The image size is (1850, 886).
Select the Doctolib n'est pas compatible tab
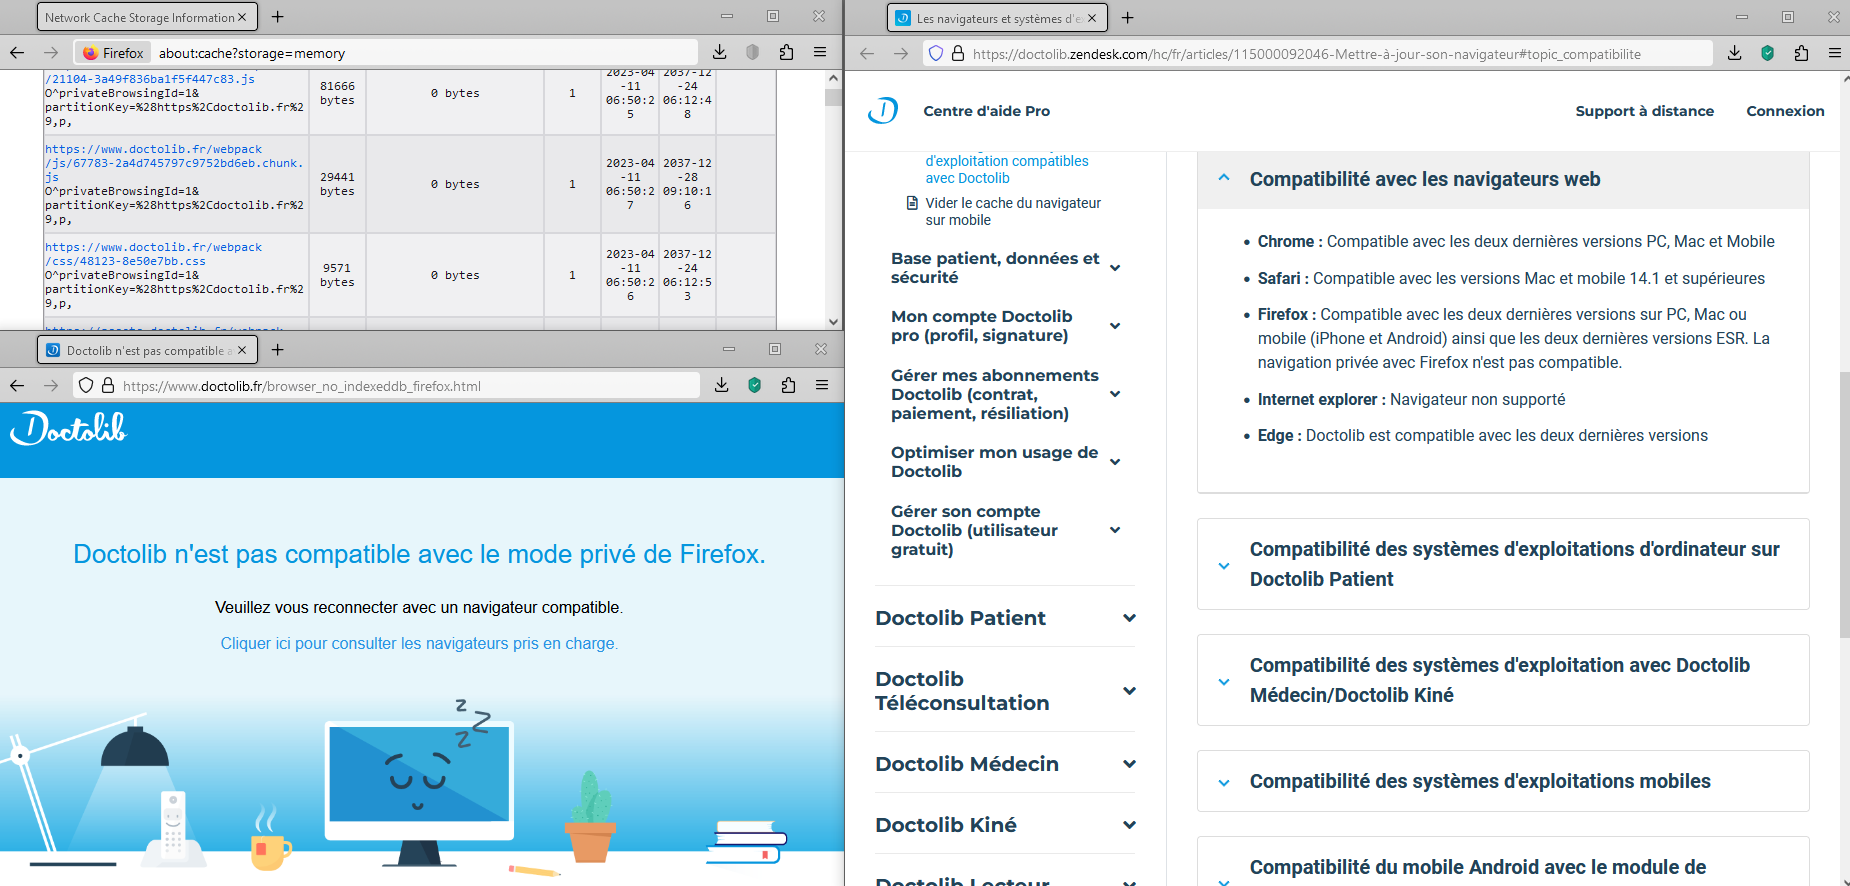147,350
